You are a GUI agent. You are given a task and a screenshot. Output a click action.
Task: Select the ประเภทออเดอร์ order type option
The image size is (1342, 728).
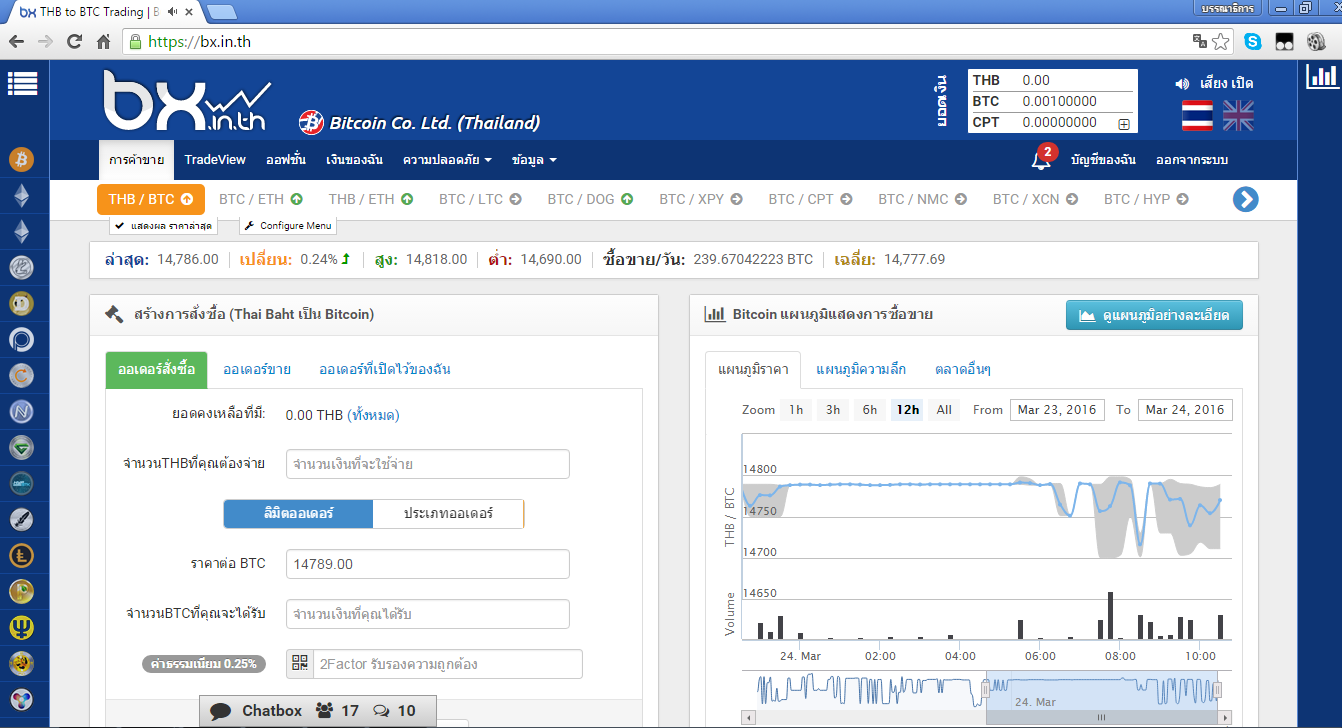click(448, 514)
